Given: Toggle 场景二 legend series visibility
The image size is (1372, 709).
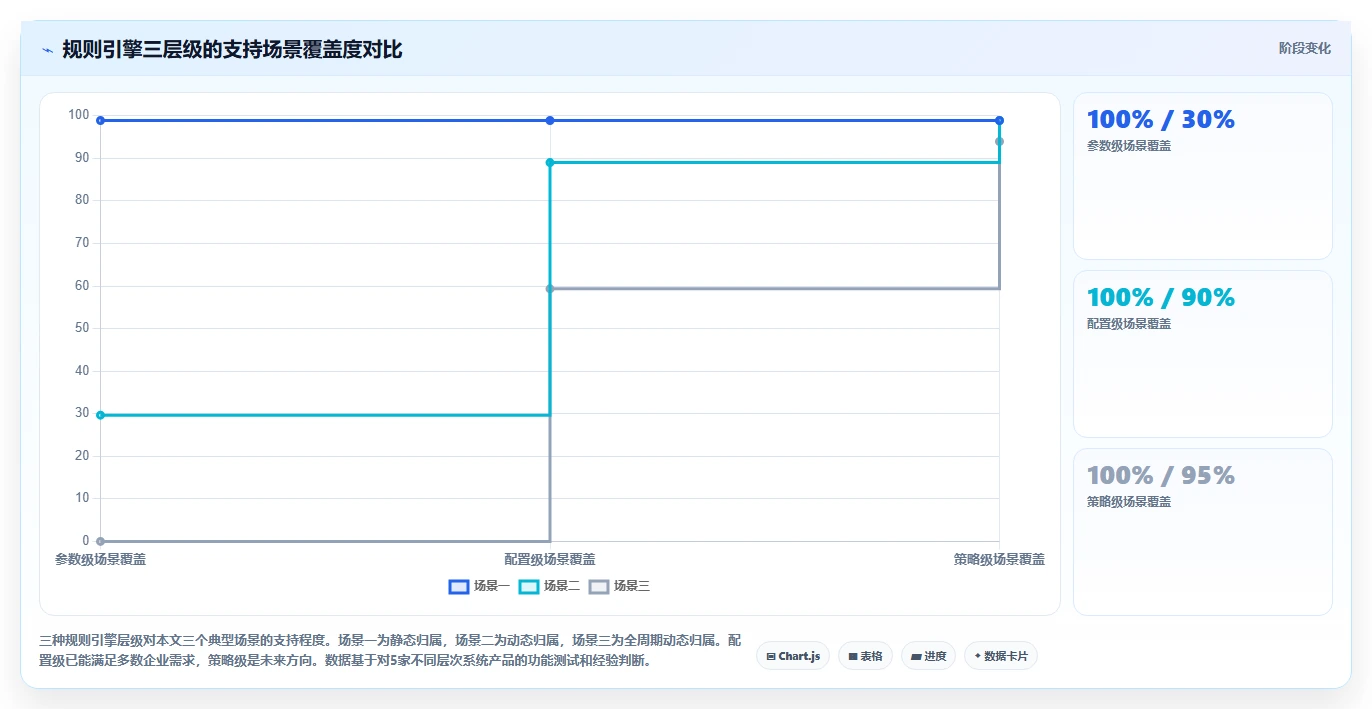Looking at the screenshot, I should pos(549,586).
